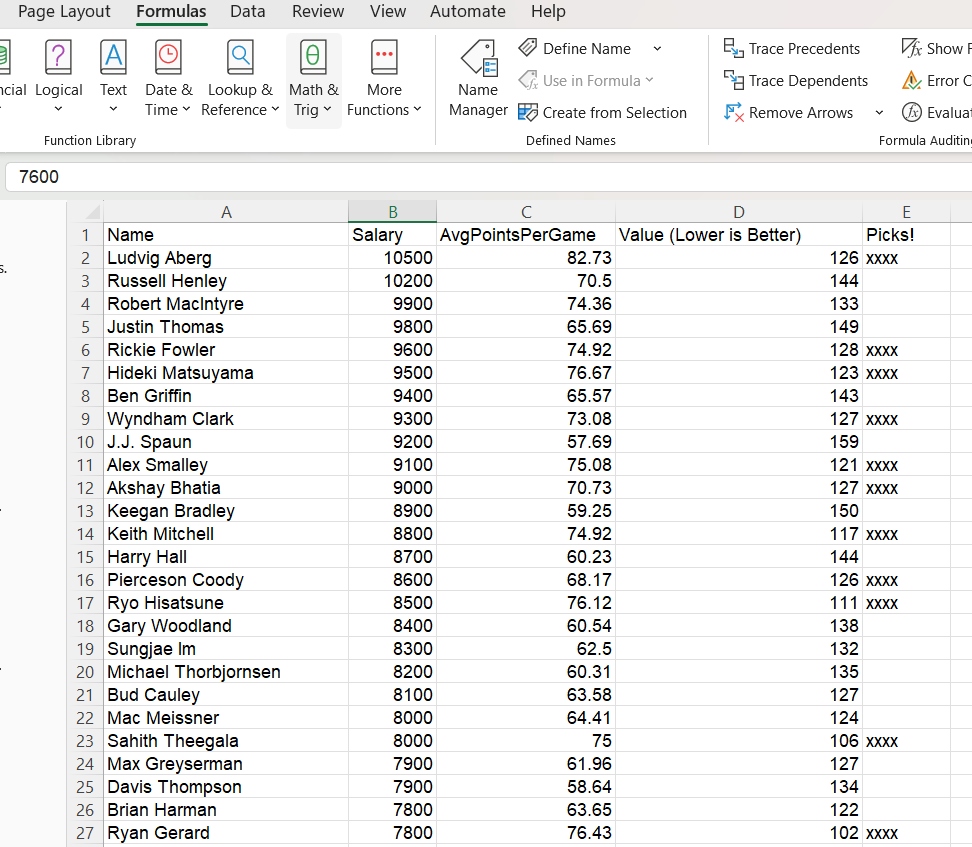The image size is (972, 847).
Task: Select row 27 header
Action: pos(86,833)
